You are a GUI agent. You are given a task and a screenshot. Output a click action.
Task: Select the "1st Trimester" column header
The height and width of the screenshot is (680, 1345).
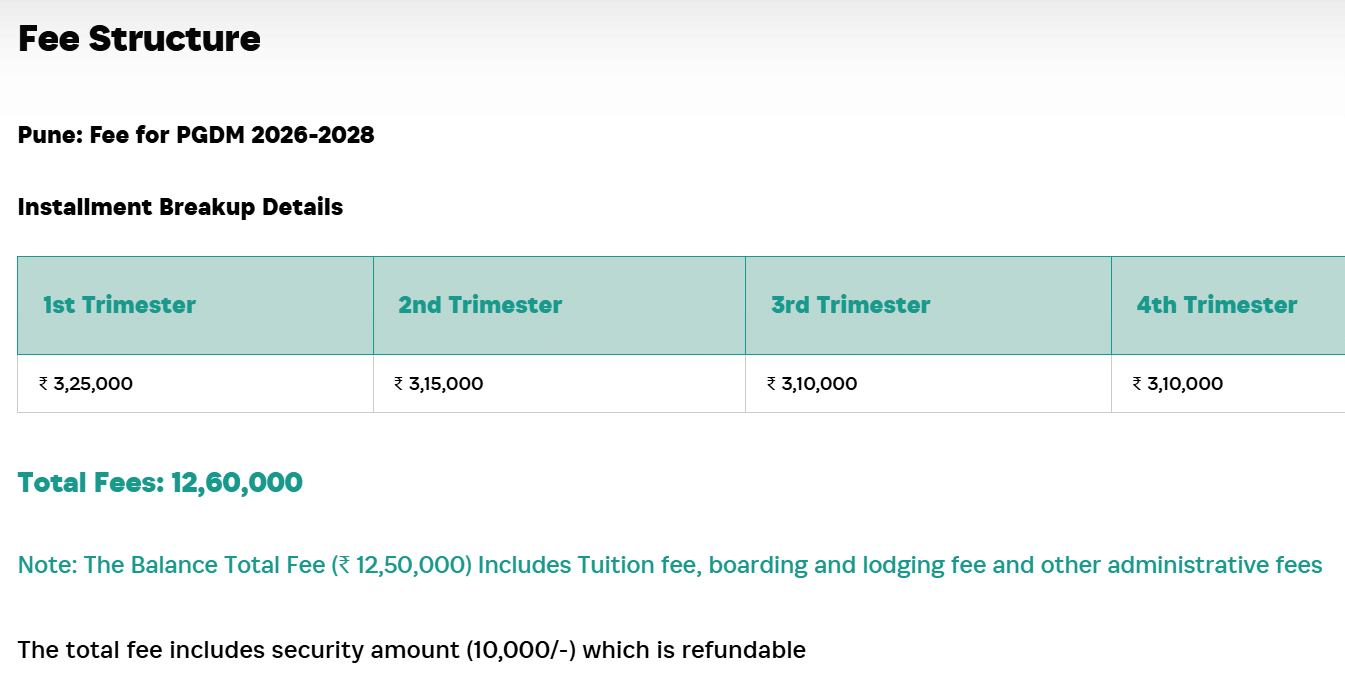(119, 305)
